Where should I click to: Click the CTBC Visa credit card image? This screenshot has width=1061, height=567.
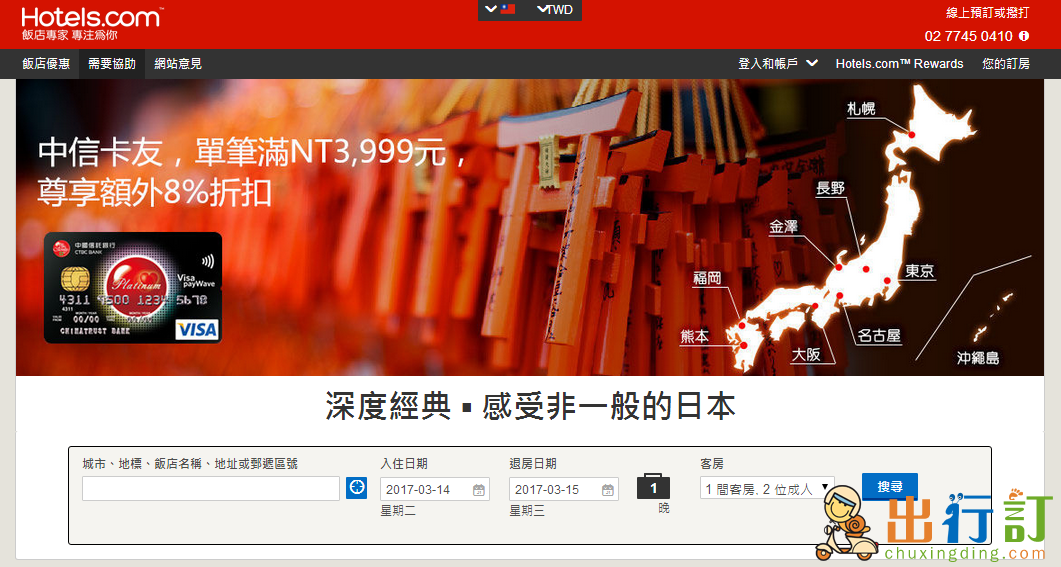(133, 288)
